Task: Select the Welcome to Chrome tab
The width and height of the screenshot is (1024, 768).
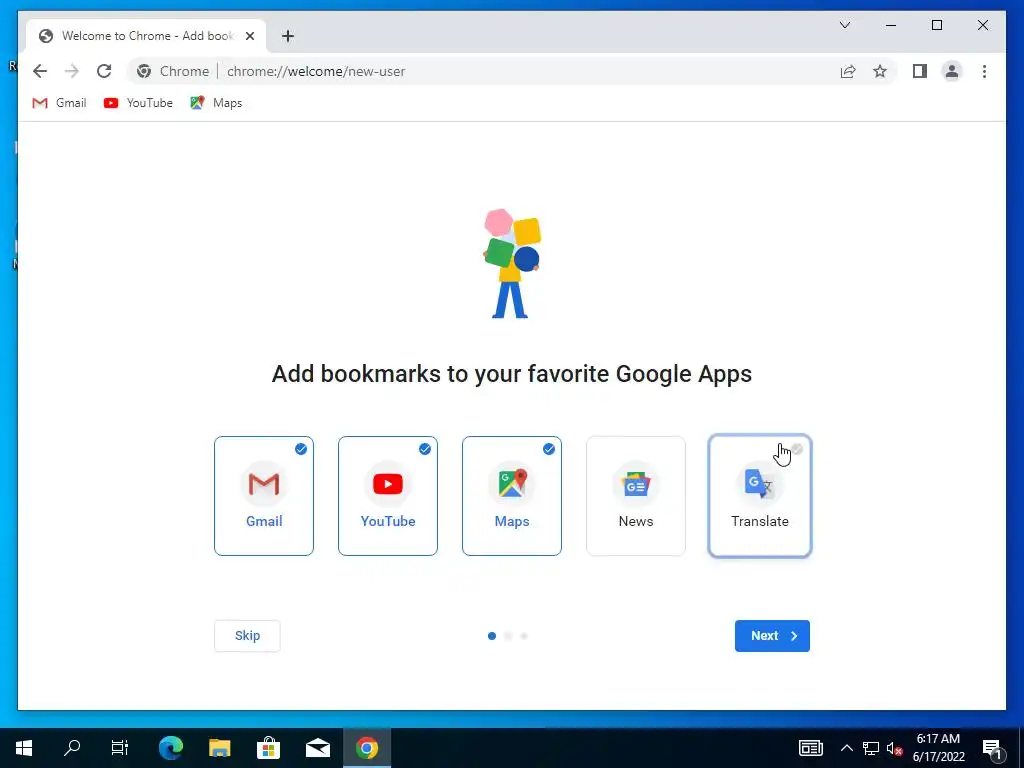Action: coord(146,36)
